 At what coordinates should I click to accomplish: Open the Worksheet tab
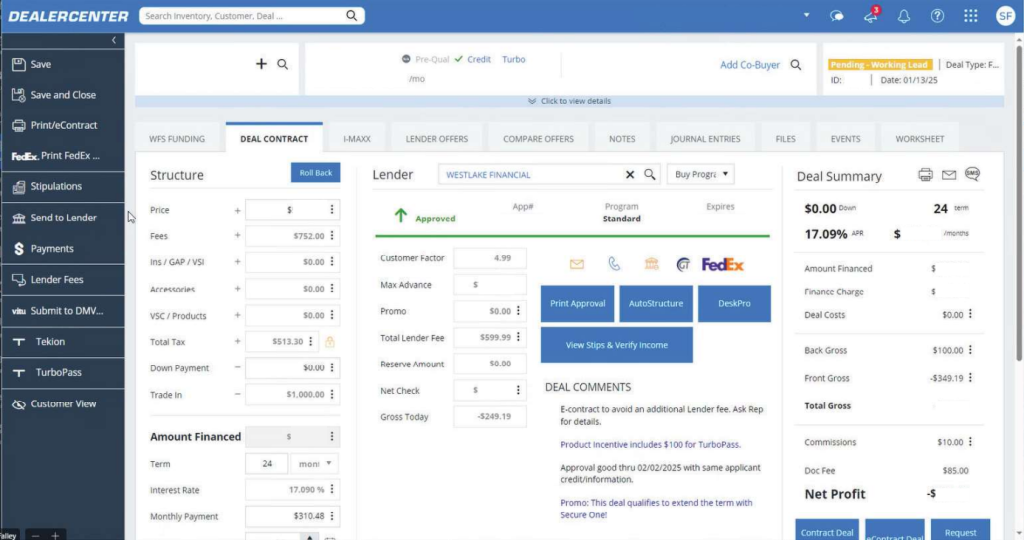tap(920, 139)
